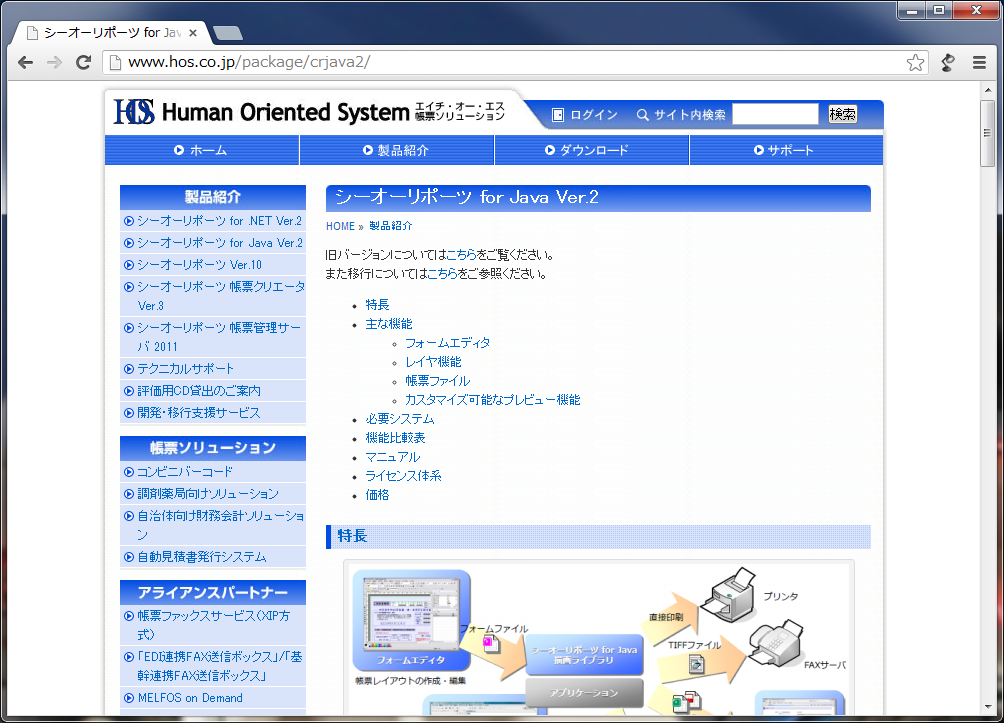
Task: Click the 製品紹介 breadcrumb link
Action: point(391,226)
